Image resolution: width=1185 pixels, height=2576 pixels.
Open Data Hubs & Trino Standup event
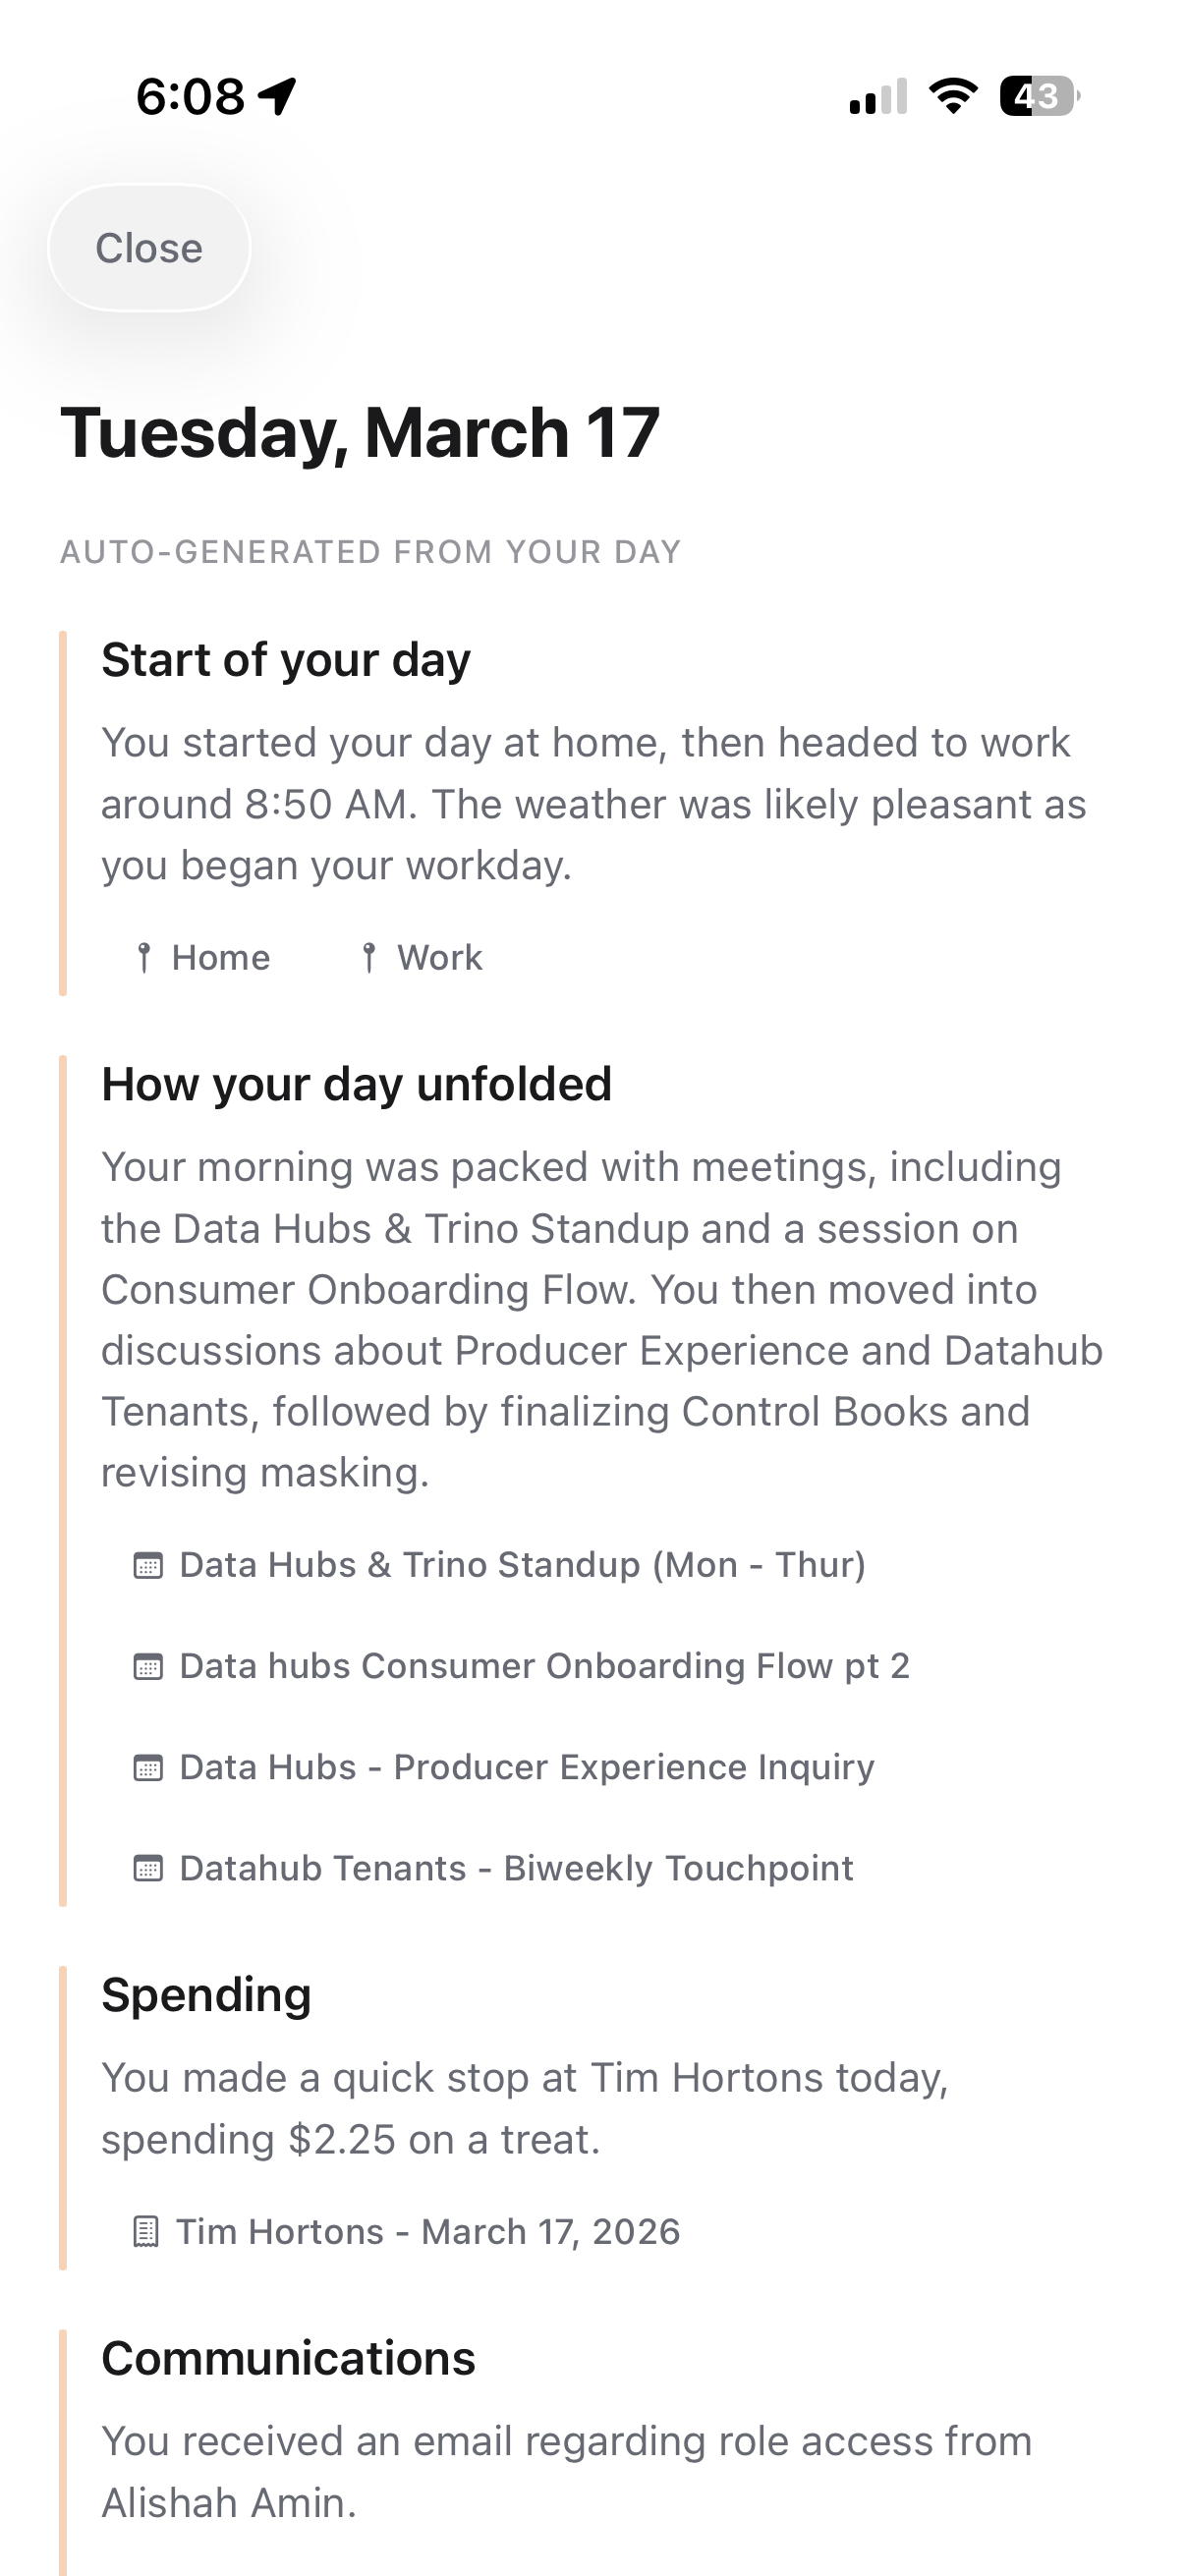click(x=522, y=1565)
